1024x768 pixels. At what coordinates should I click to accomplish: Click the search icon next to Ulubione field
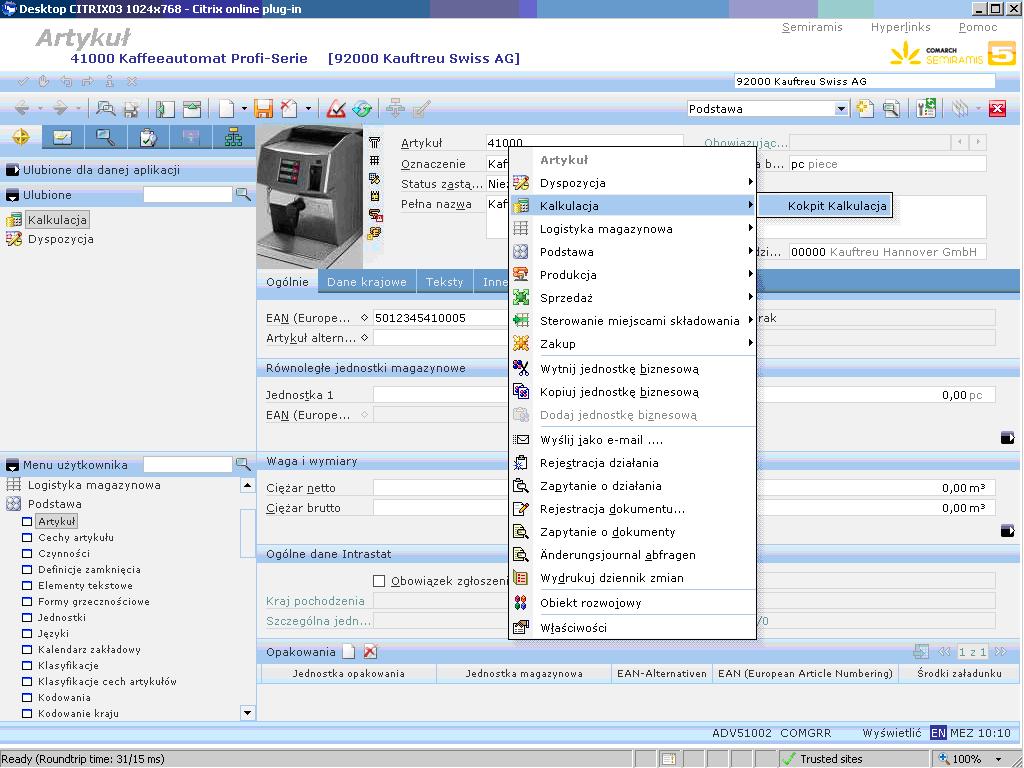243,195
